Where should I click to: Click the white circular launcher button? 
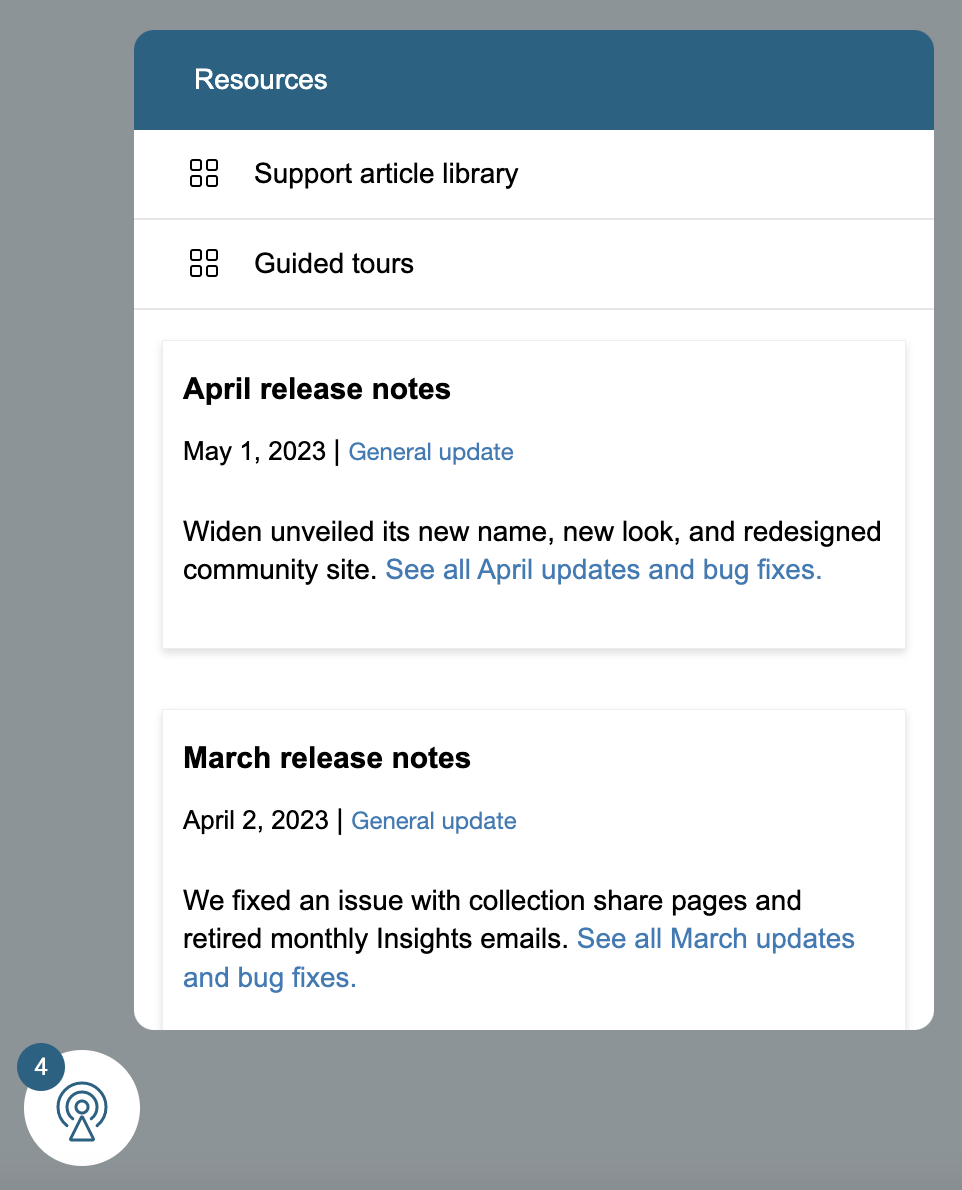82,1108
